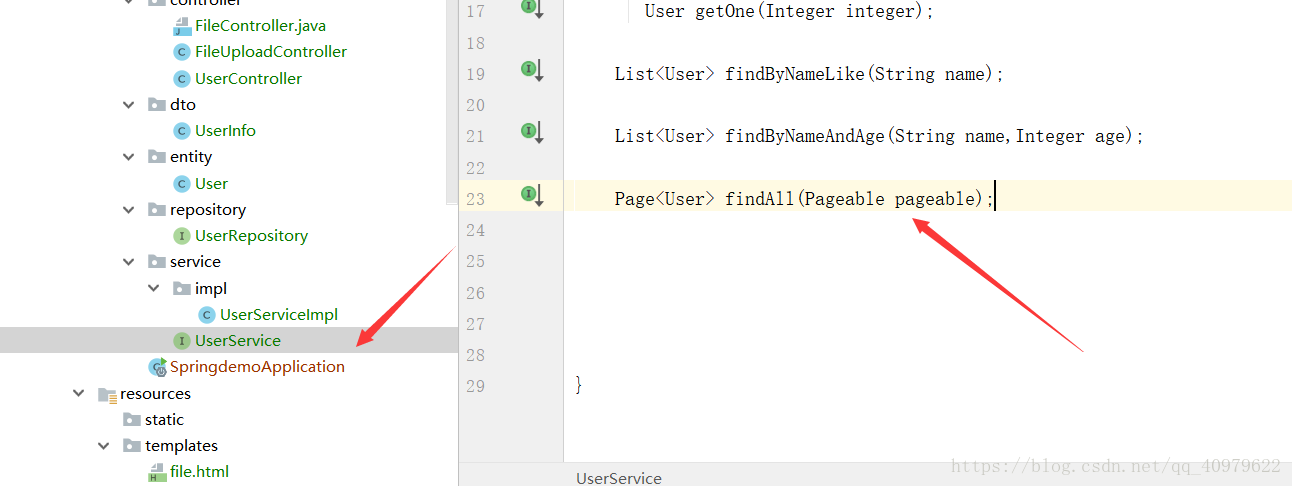Click findAll method name on line 23
The image size is (1292, 486).
pos(759,199)
